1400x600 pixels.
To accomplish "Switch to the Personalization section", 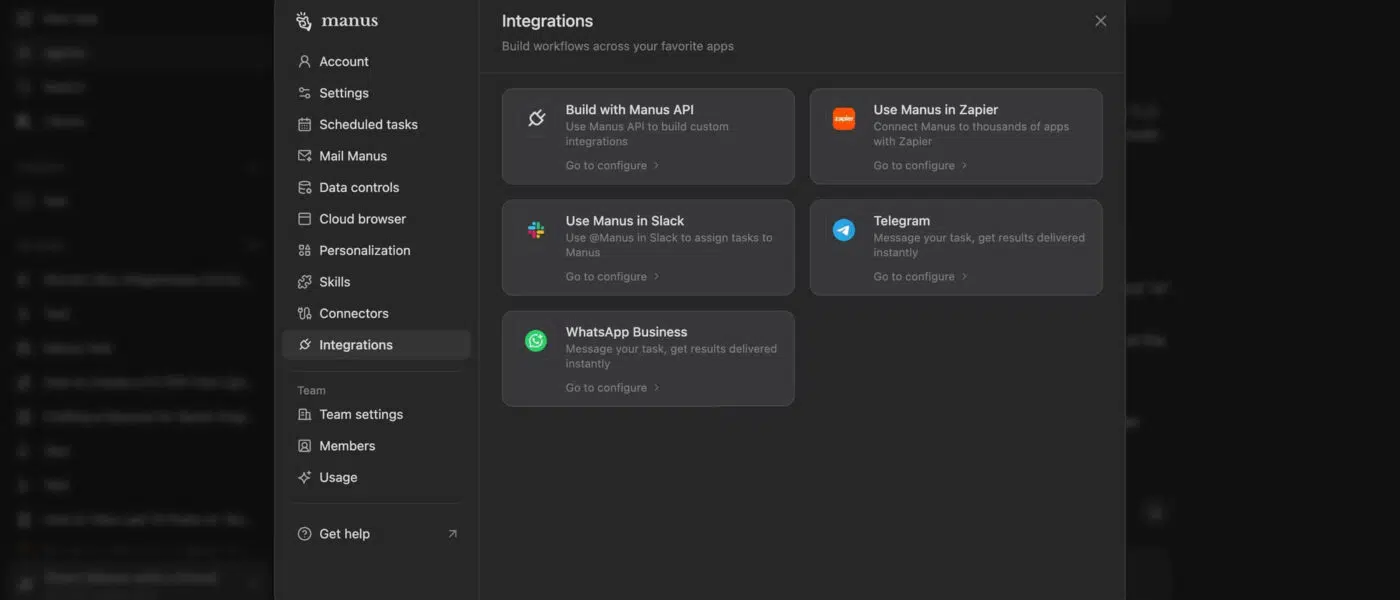I will (x=363, y=249).
